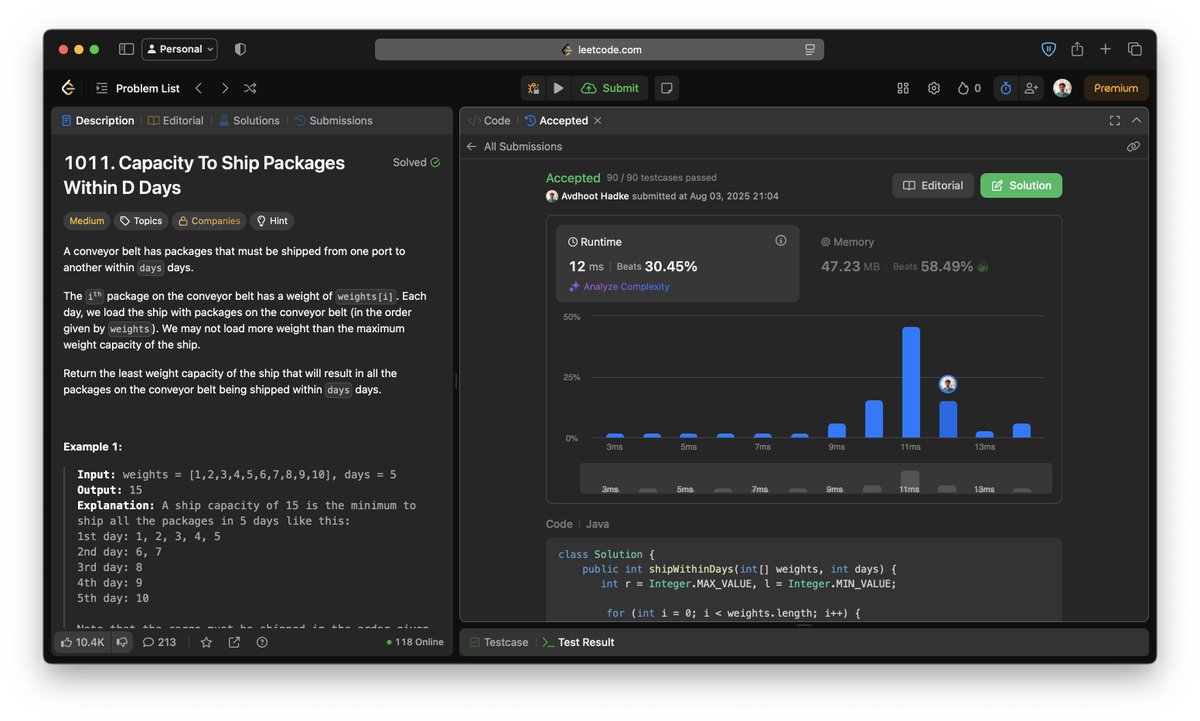Expand the Companies tag
The image size is (1200, 721).
coord(209,221)
